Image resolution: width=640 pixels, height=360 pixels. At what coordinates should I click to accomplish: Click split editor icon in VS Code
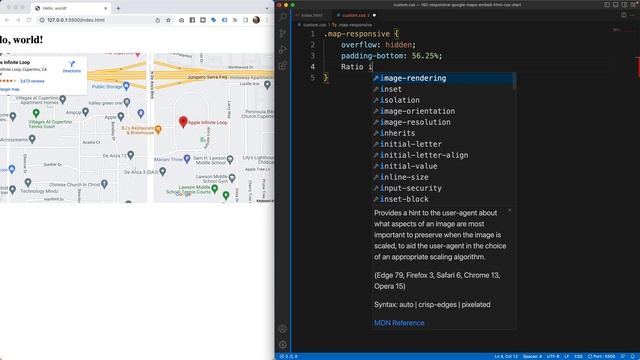(x=624, y=15)
